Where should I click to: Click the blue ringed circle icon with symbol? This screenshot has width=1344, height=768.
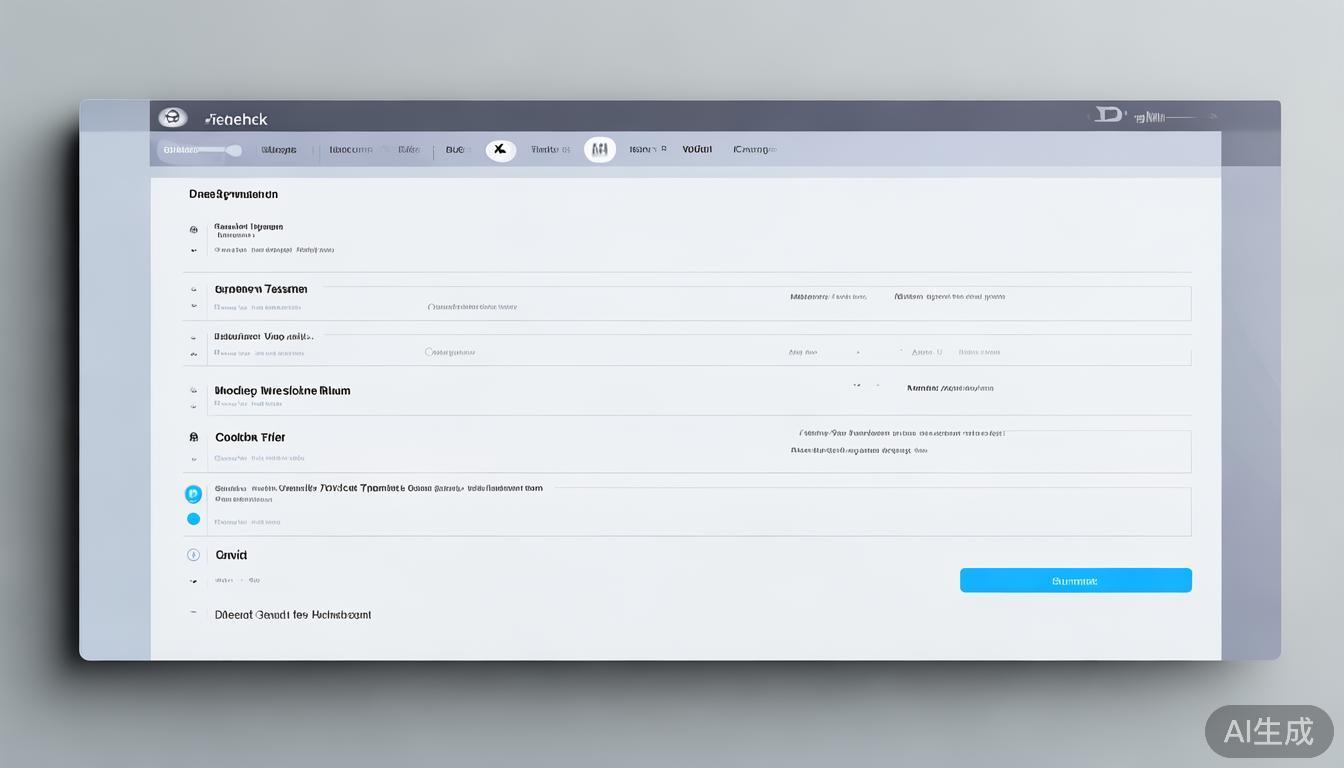pyautogui.click(x=193, y=494)
